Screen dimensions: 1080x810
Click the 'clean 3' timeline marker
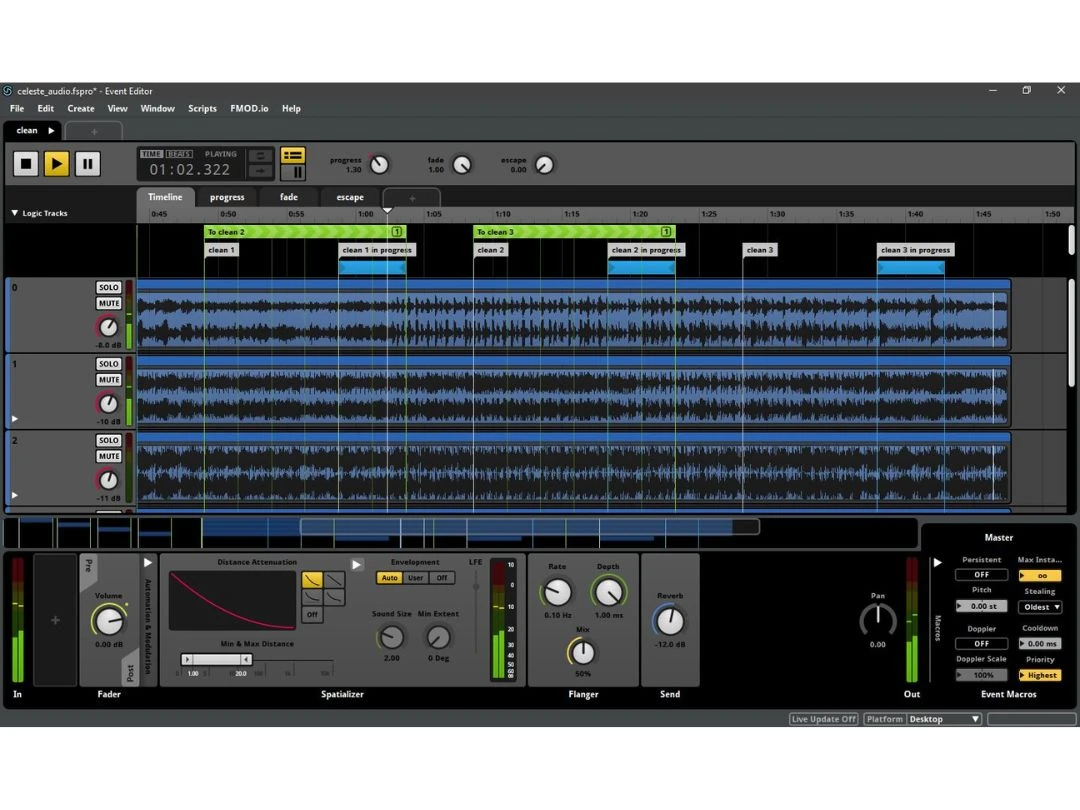[759, 250]
